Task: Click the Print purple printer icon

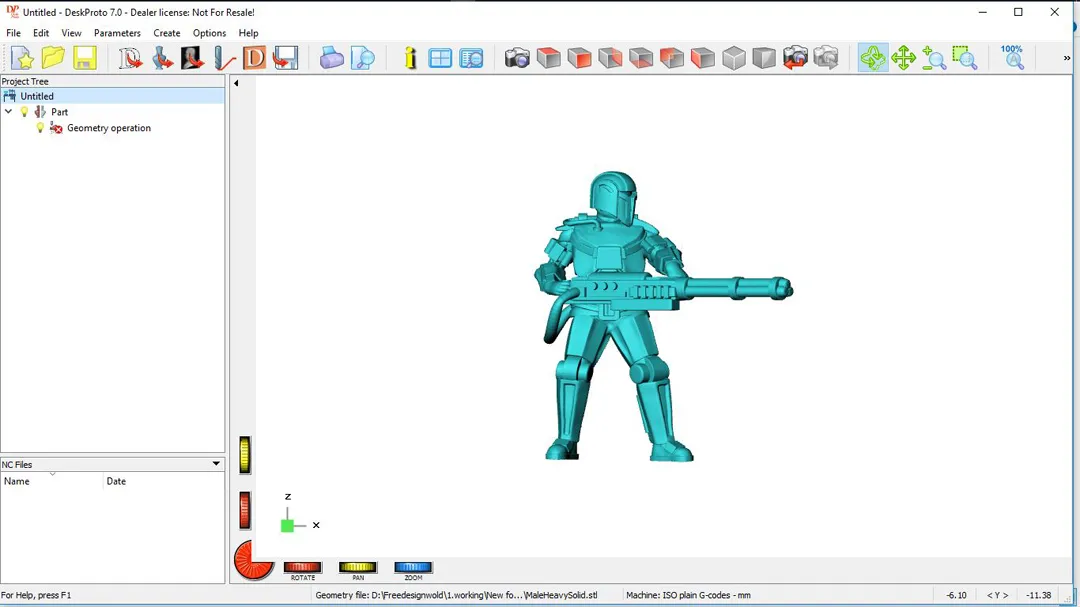Action: pos(331,58)
